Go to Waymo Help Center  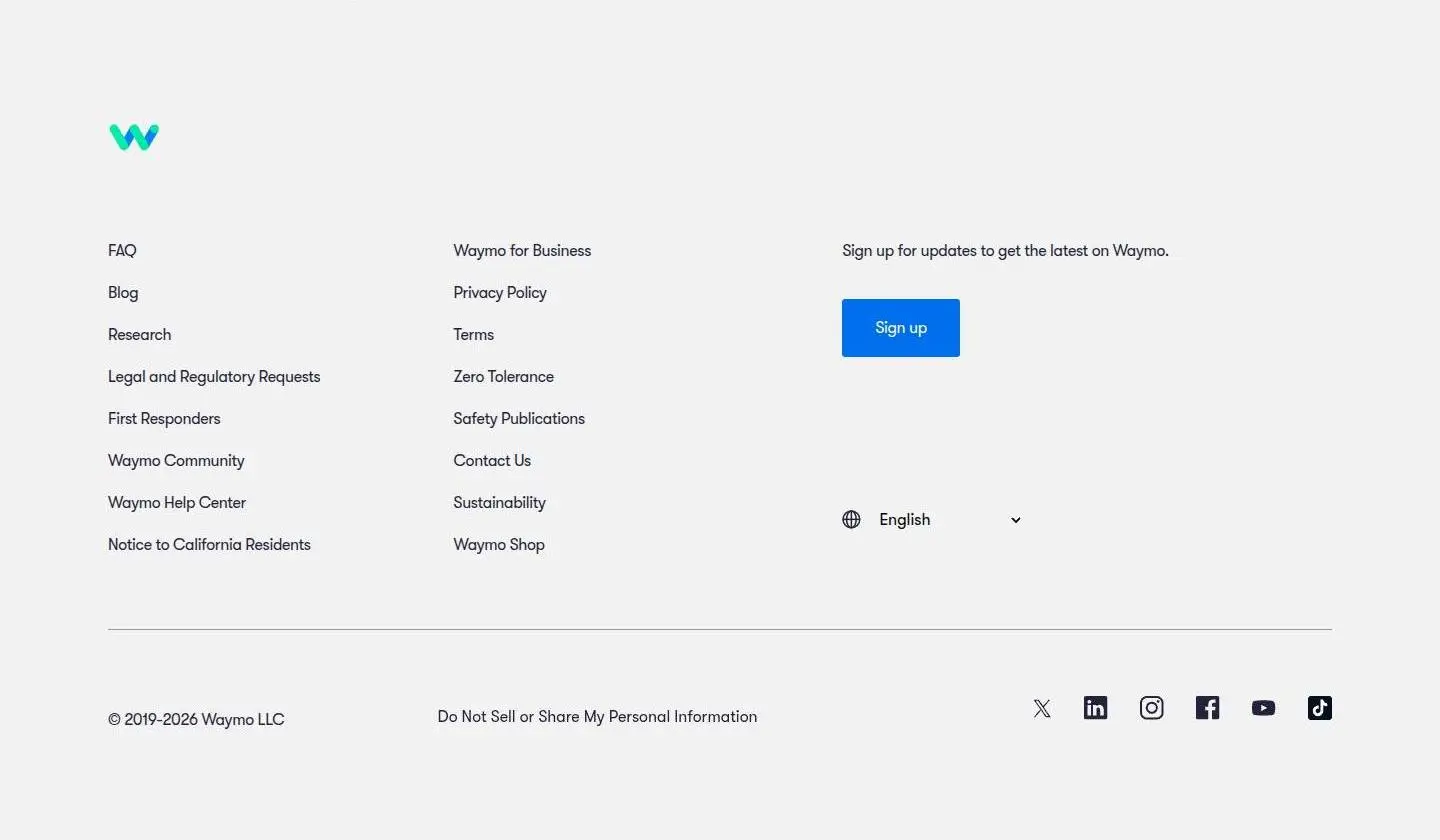177,503
